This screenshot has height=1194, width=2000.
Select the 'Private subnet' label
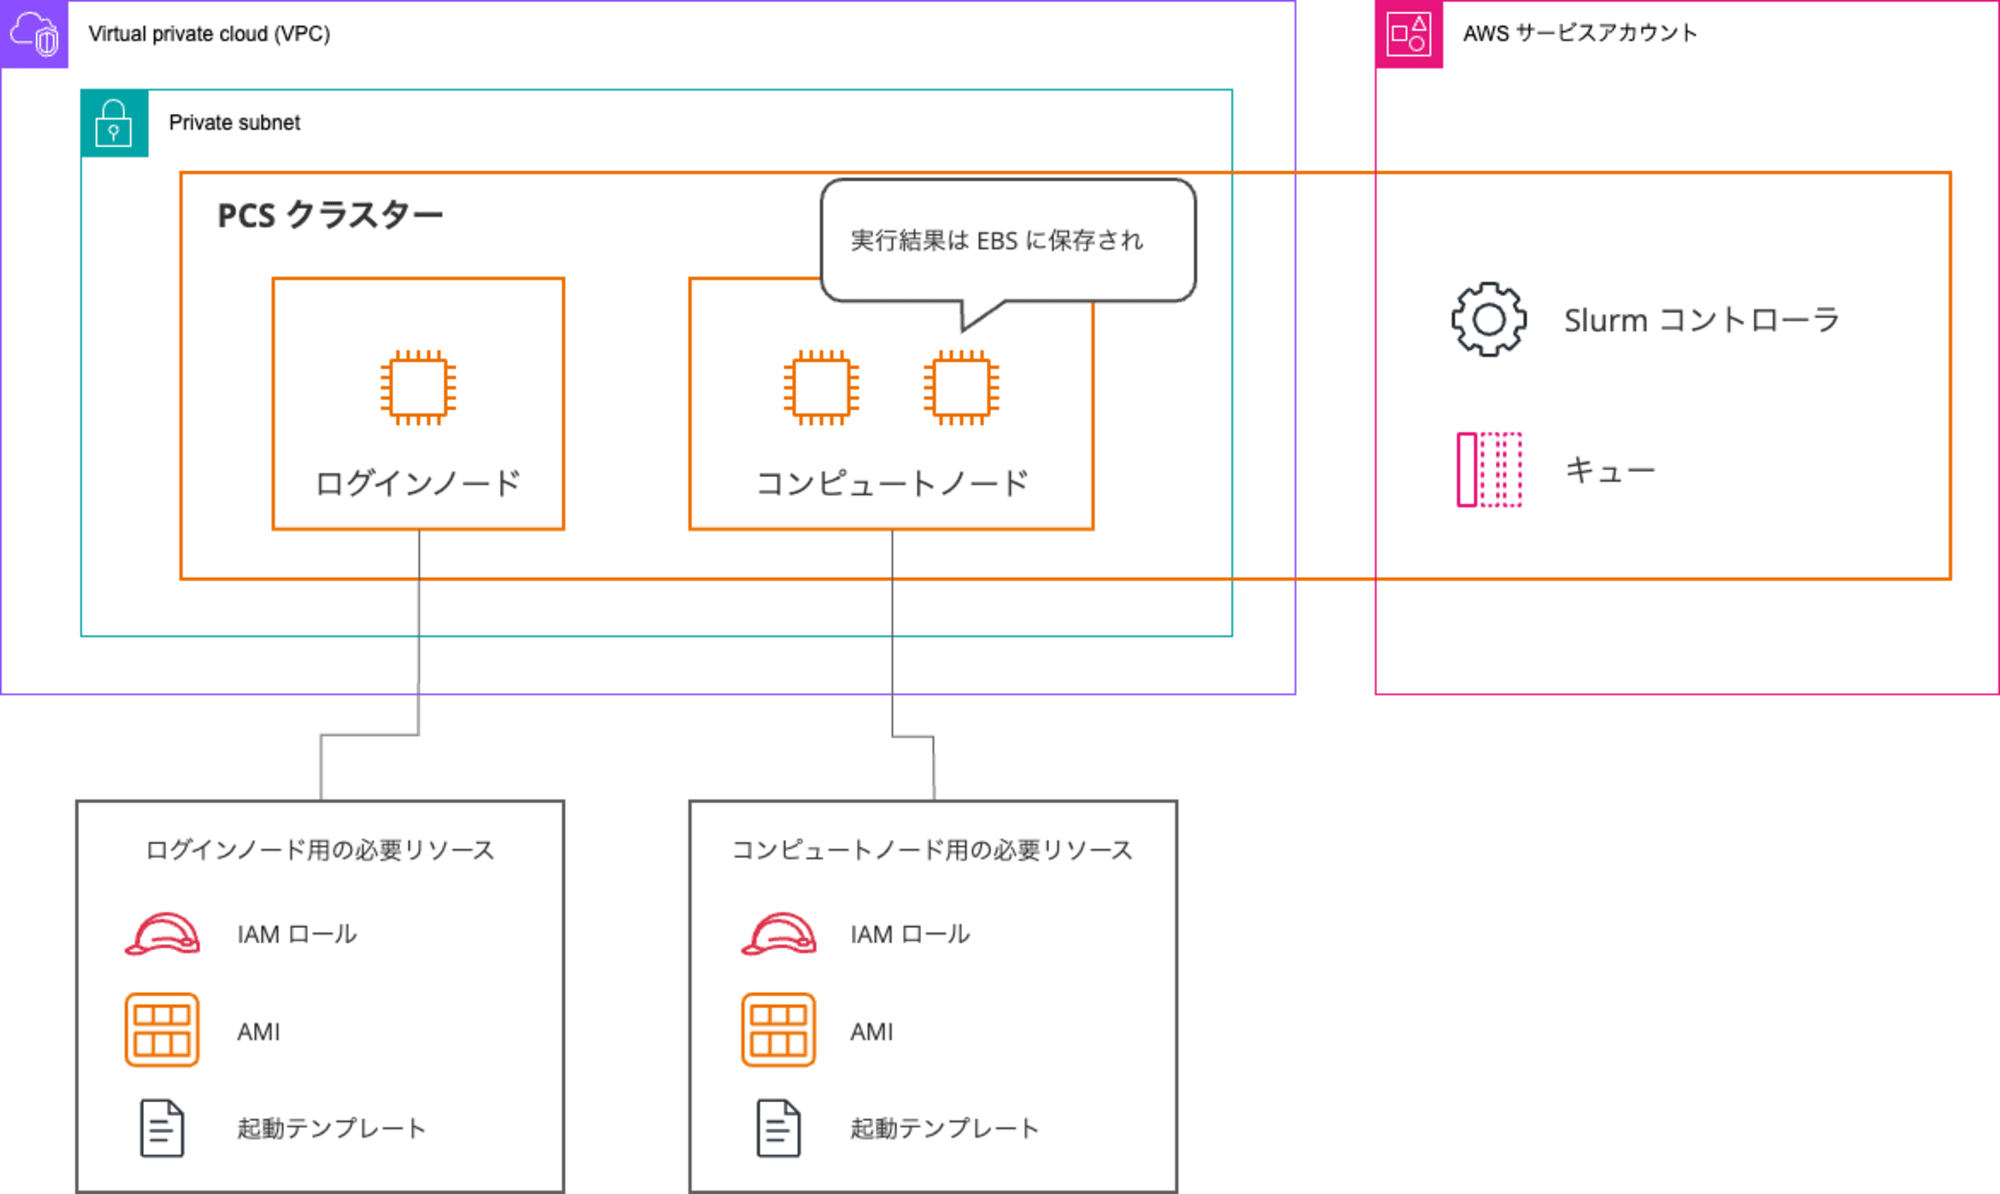pos(234,123)
